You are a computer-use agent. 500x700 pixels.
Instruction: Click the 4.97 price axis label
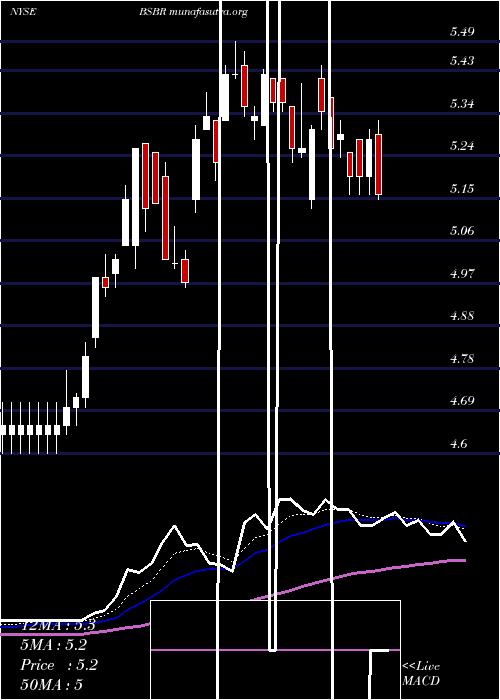pos(462,273)
